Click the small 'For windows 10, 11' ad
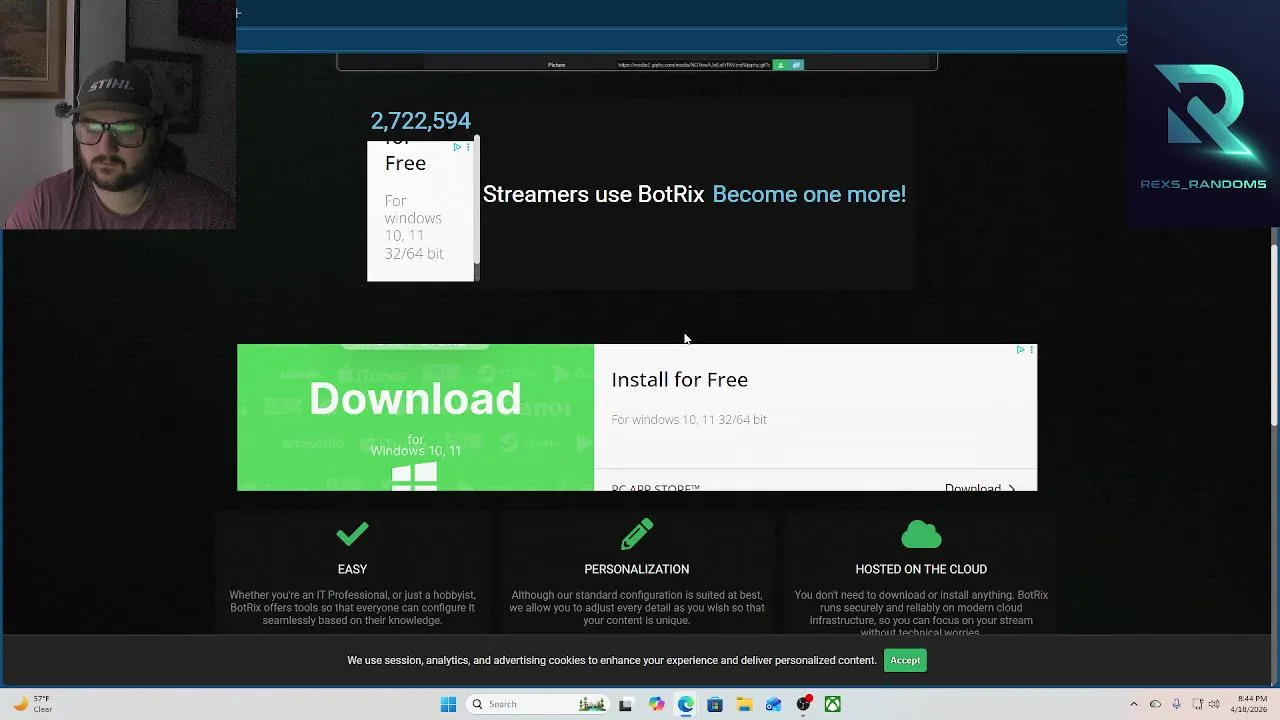 point(421,211)
